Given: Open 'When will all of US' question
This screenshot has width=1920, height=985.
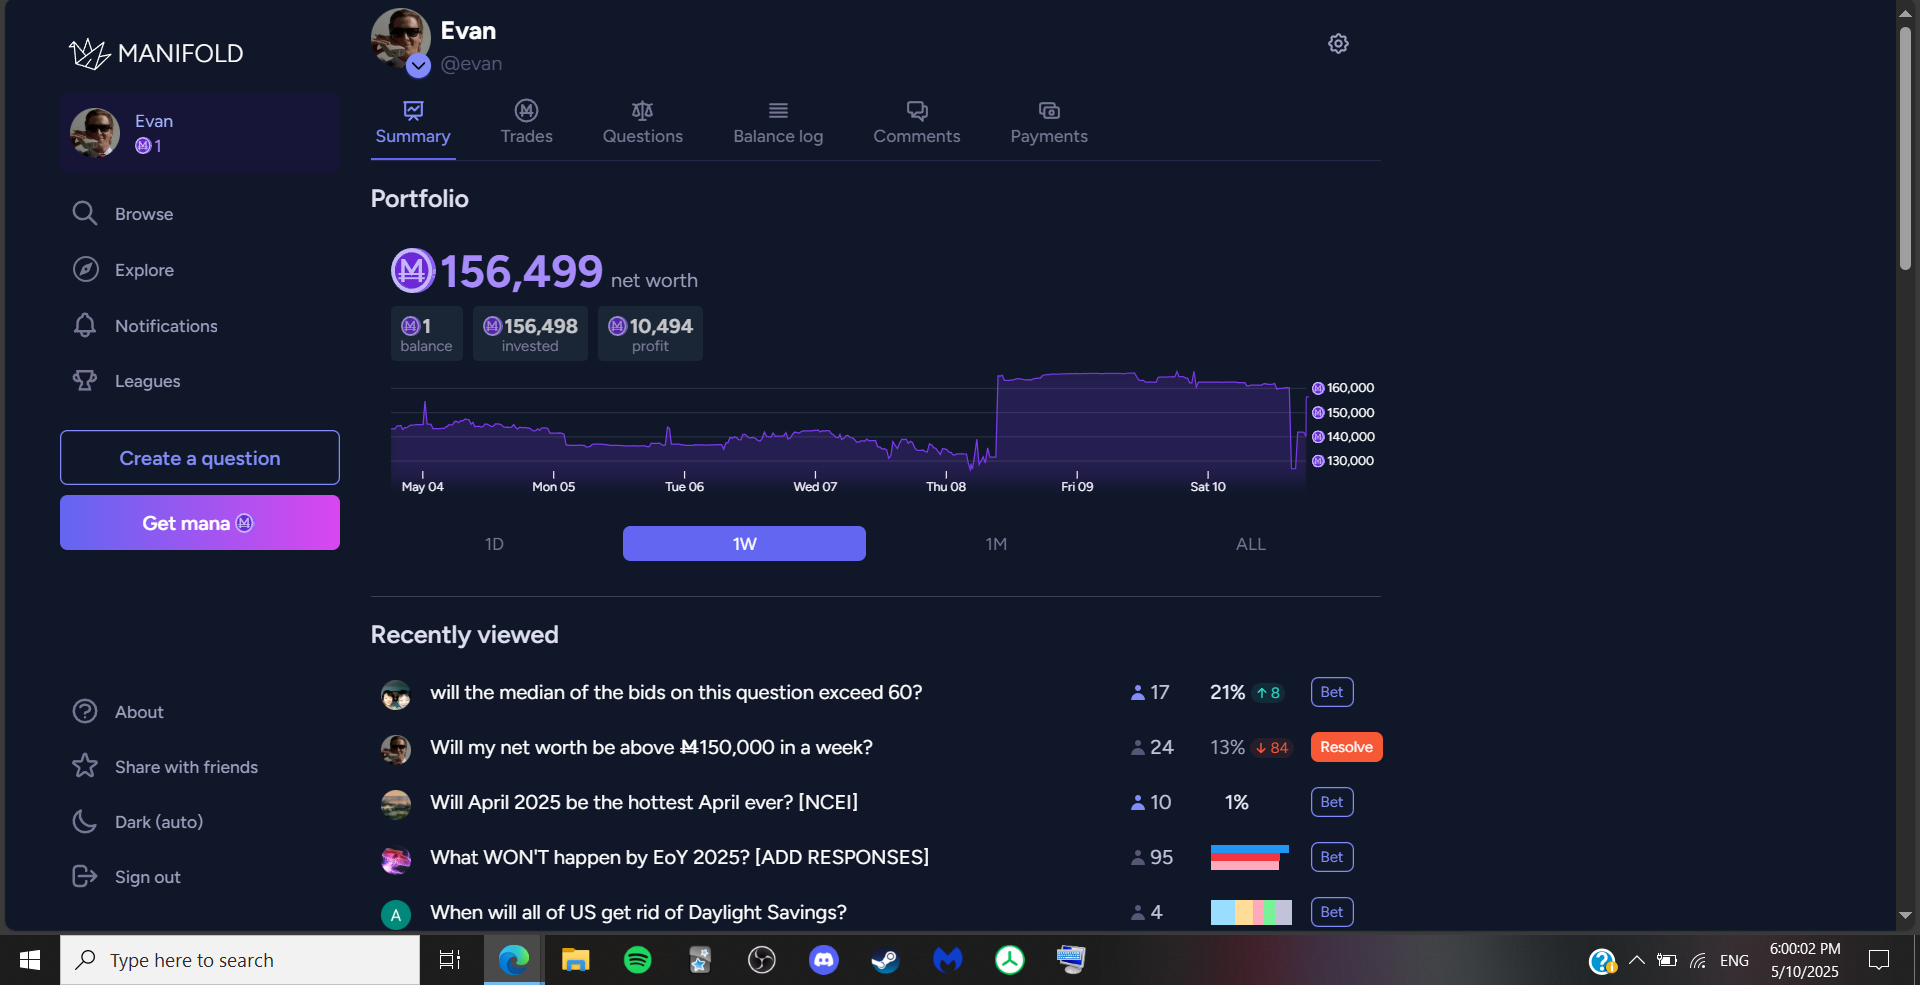Looking at the screenshot, I should (638, 912).
